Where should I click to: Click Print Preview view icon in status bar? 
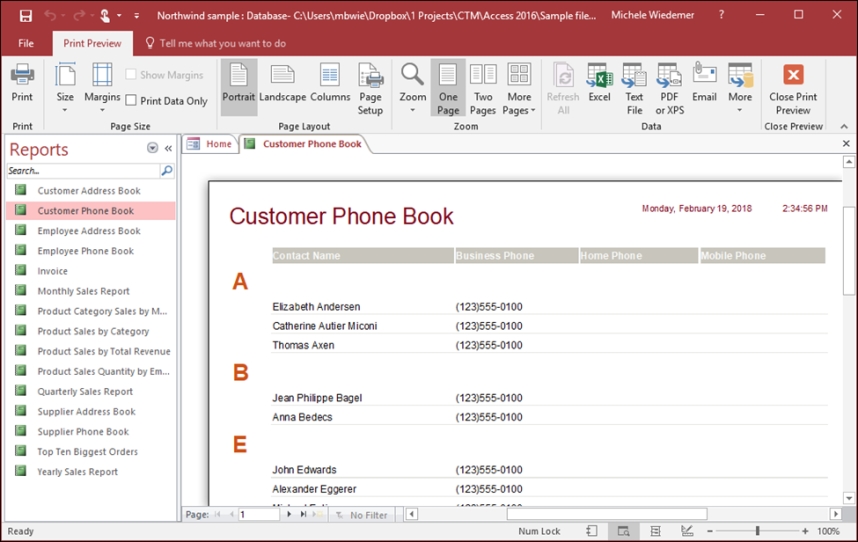(623, 531)
